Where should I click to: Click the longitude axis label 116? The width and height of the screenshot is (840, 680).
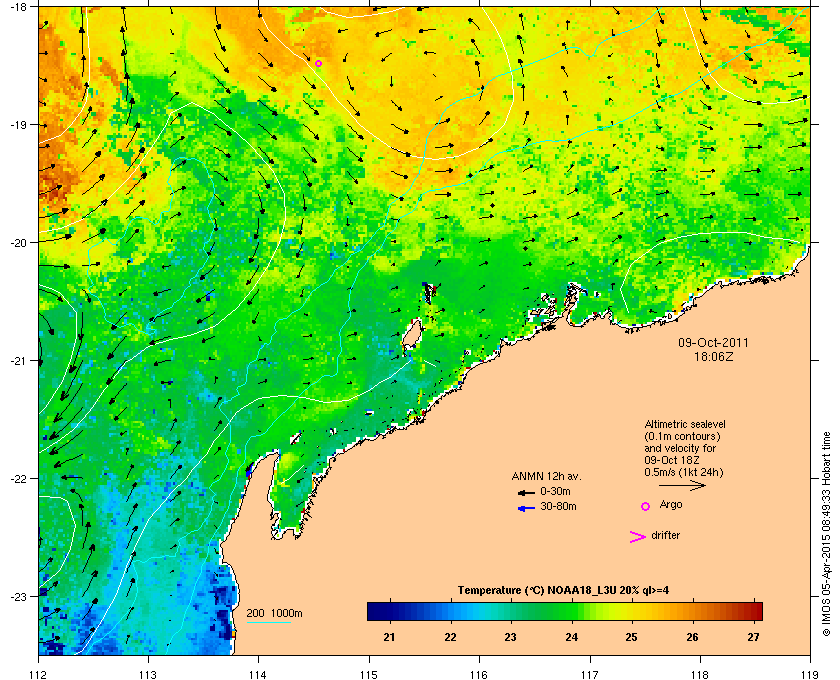(x=479, y=674)
